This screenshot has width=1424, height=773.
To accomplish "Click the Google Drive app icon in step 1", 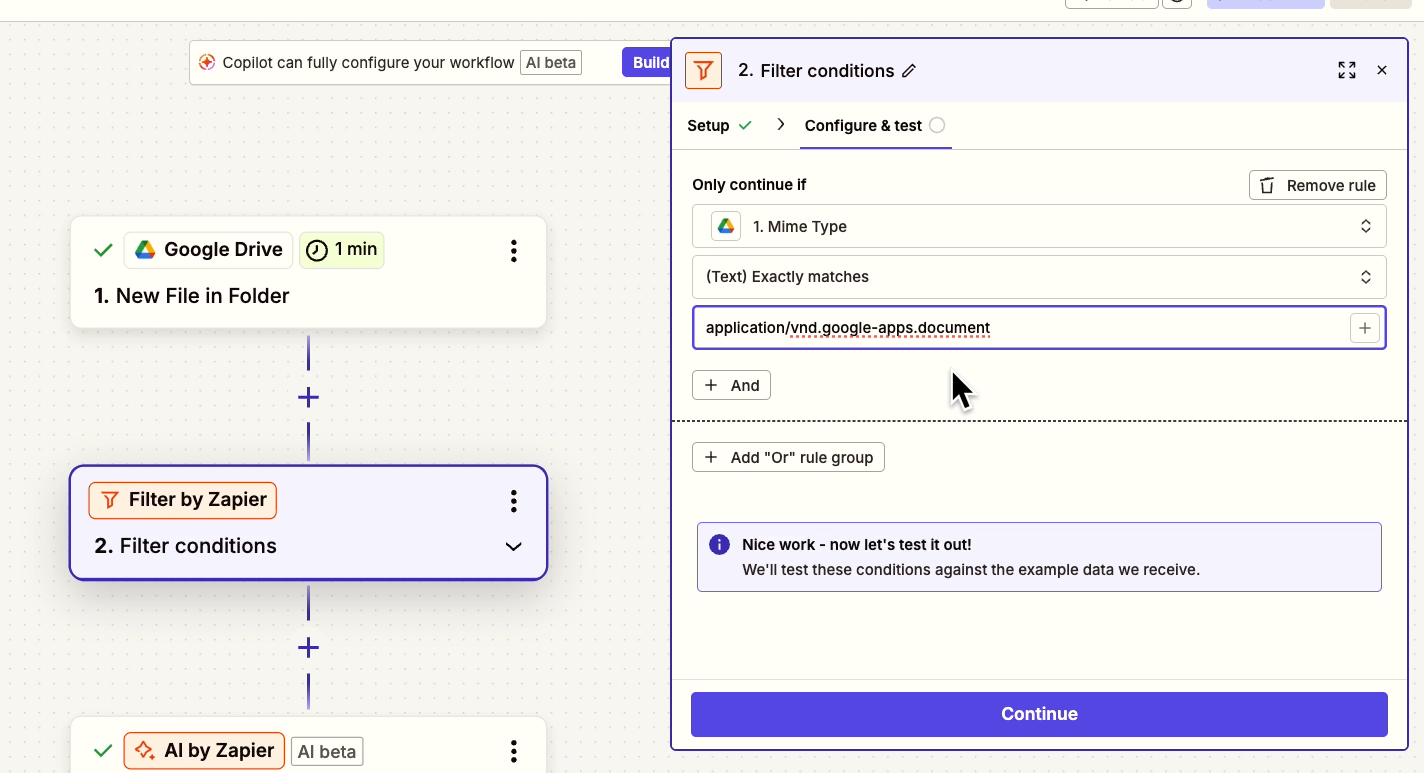I will coord(145,250).
